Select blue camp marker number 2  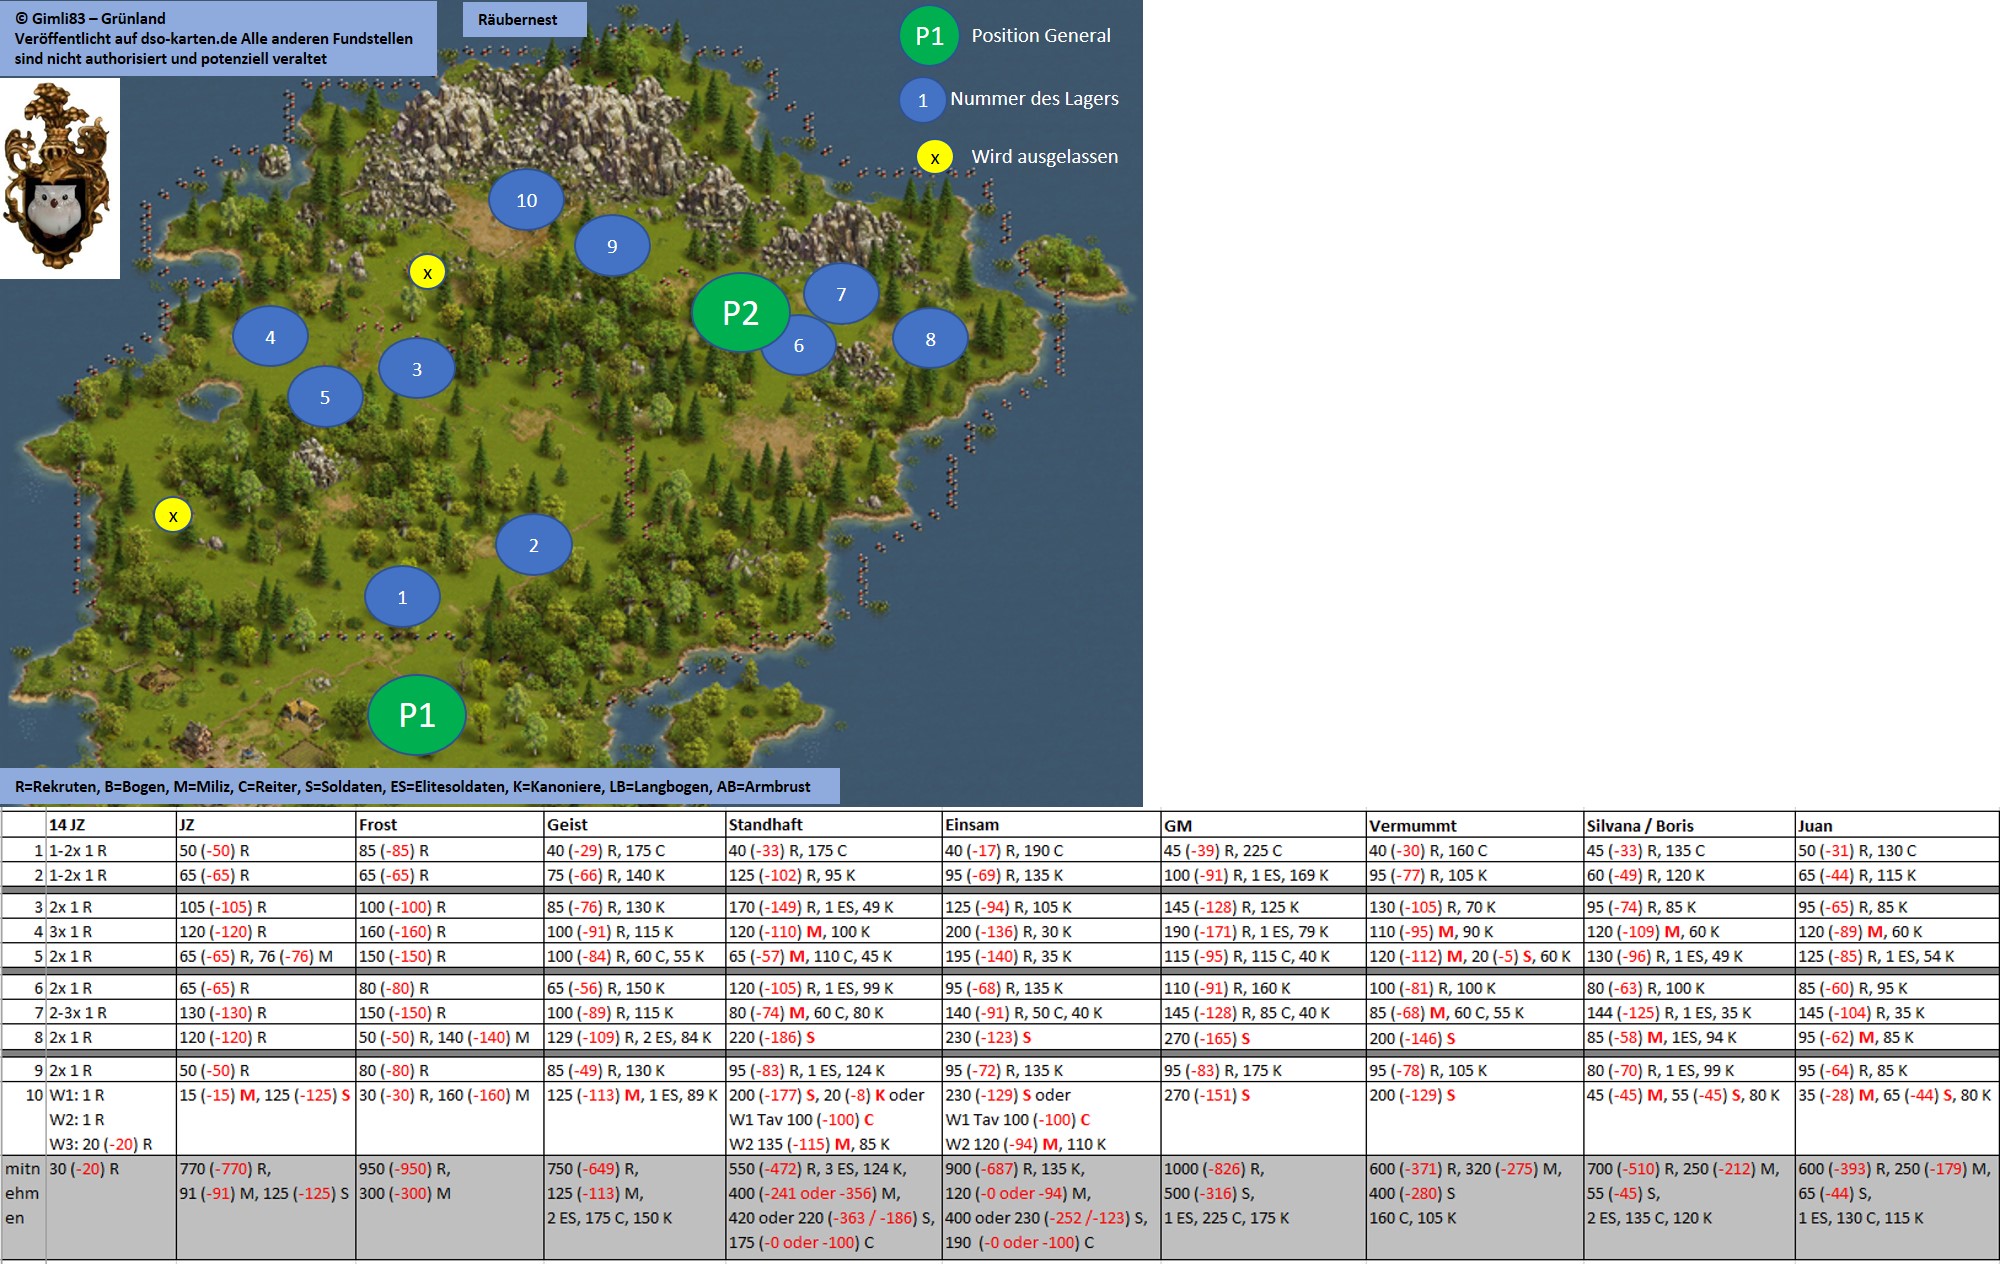pos(533,545)
